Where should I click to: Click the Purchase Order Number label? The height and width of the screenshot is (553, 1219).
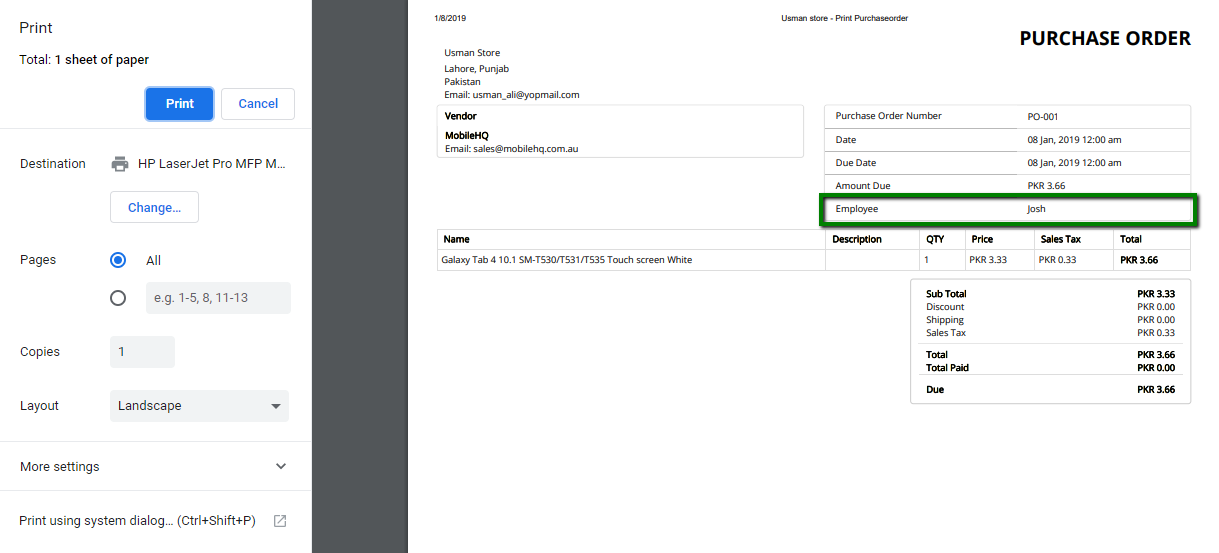click(x=889, y=116)
